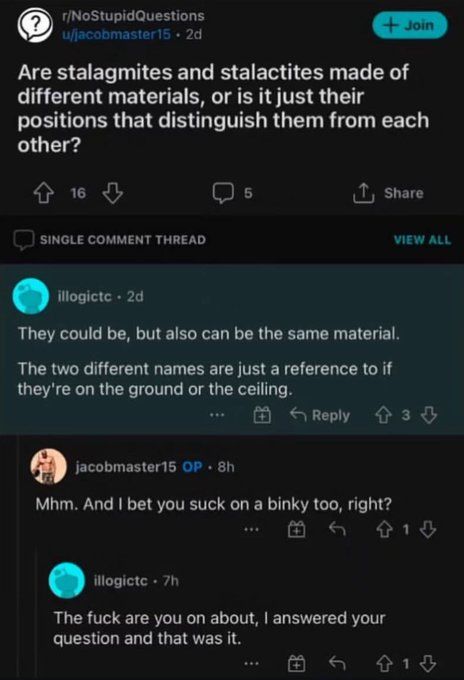Open u/jacobmaster15 profile link in header
The image size is (464, 680).
[x=117, y=34]
